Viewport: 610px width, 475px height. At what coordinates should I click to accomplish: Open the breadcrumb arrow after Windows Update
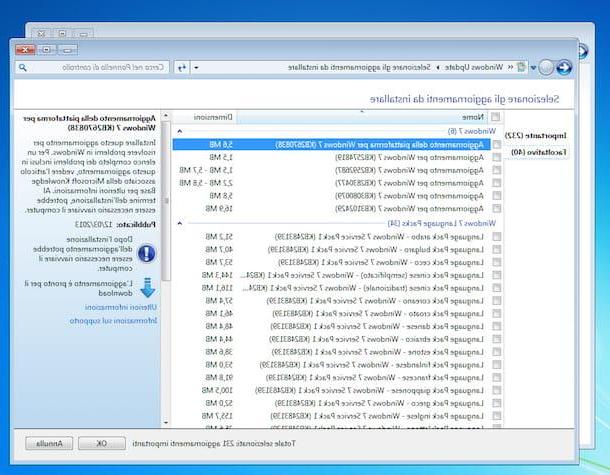click(x=437, y=67)
